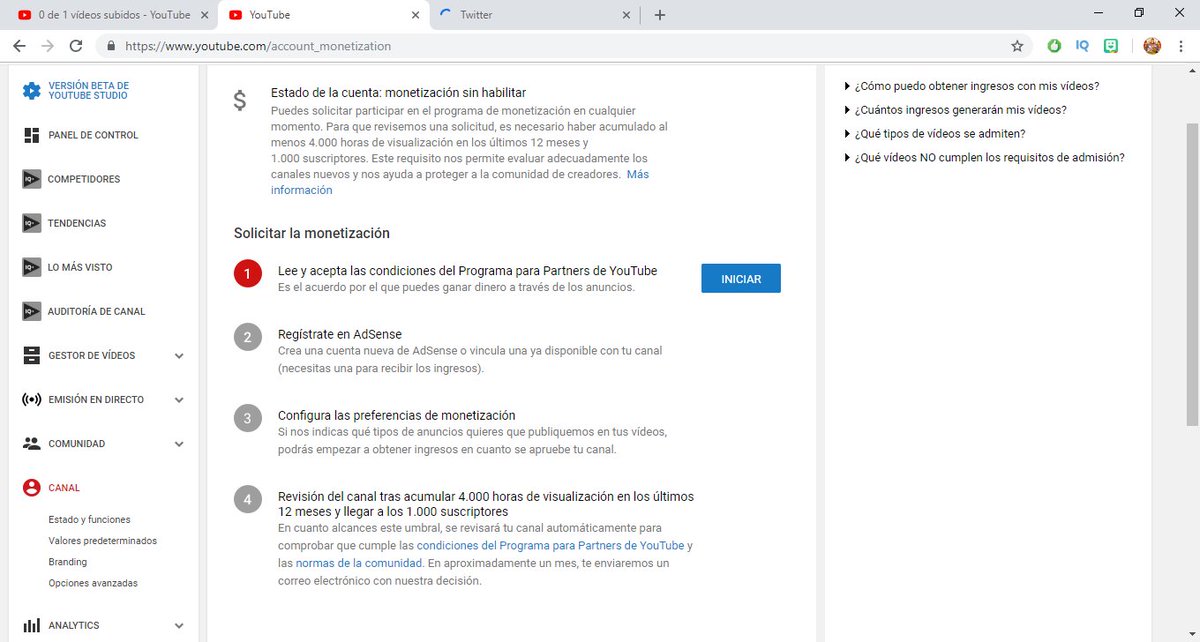Viewport: 1200px width, 642px height.
Task: Click 'Configura las preferencias de monetización' heading
Action: pos(396,415)
